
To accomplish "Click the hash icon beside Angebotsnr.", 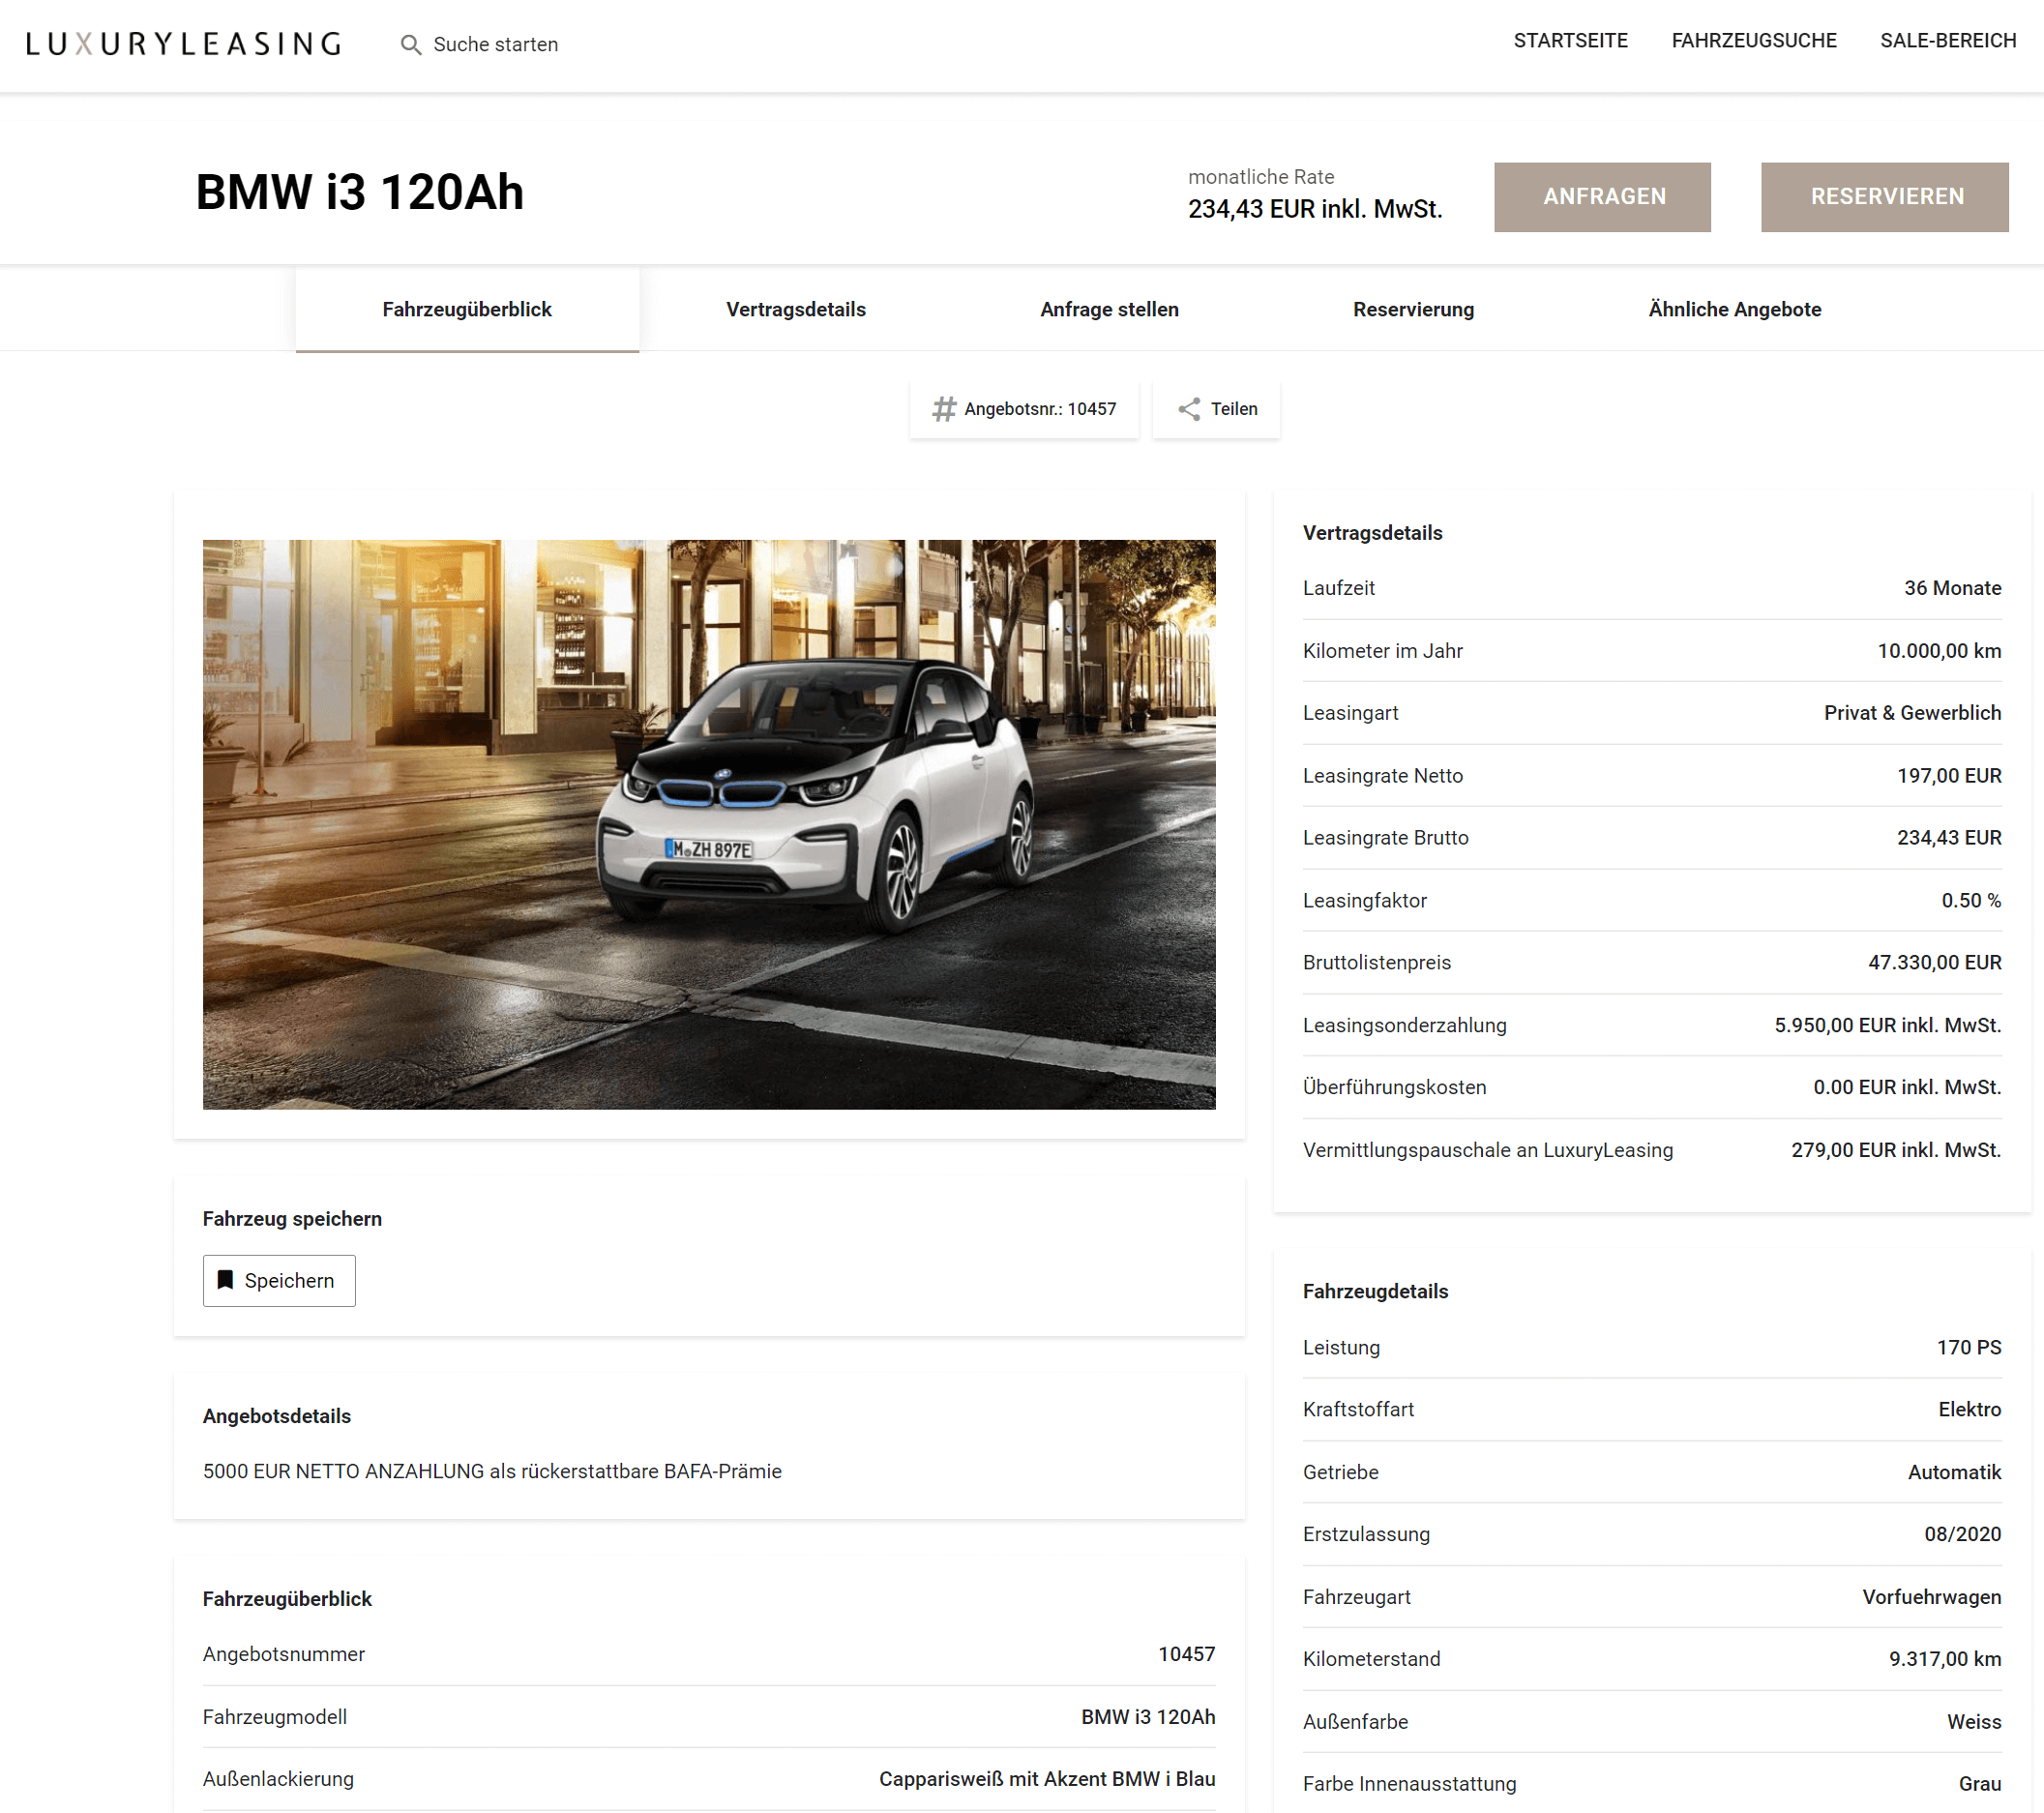I will [943, 409].
